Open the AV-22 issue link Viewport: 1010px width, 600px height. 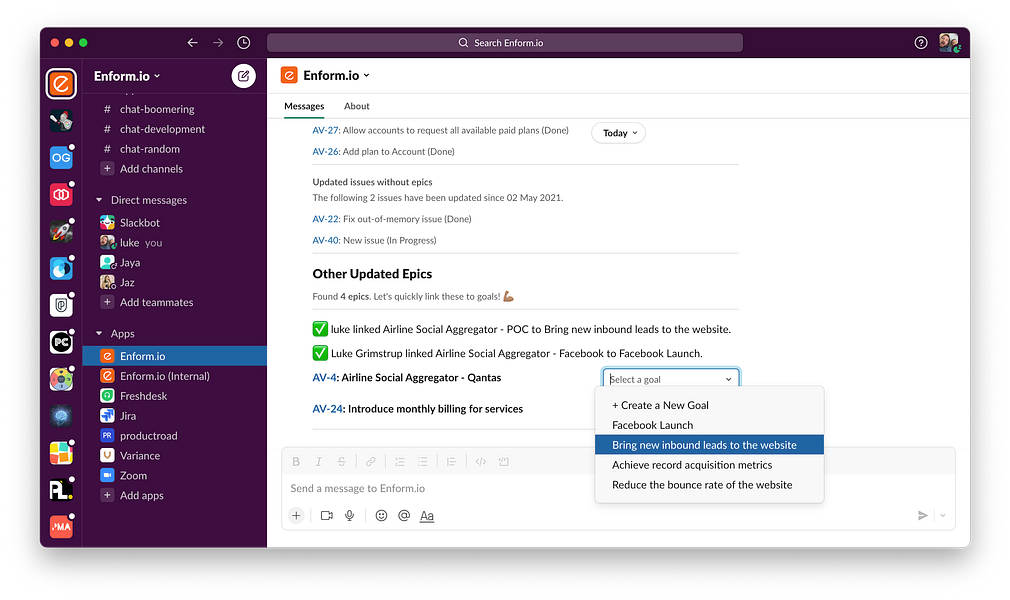click(x=325, y=219)
